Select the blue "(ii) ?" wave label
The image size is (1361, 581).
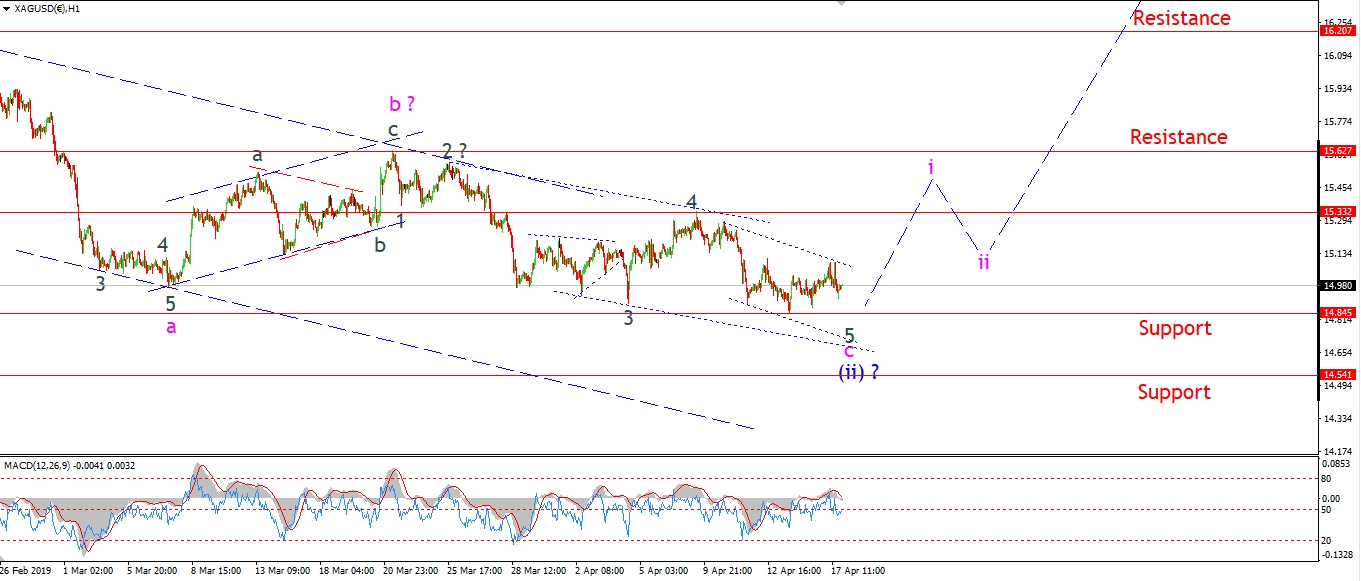857,372
